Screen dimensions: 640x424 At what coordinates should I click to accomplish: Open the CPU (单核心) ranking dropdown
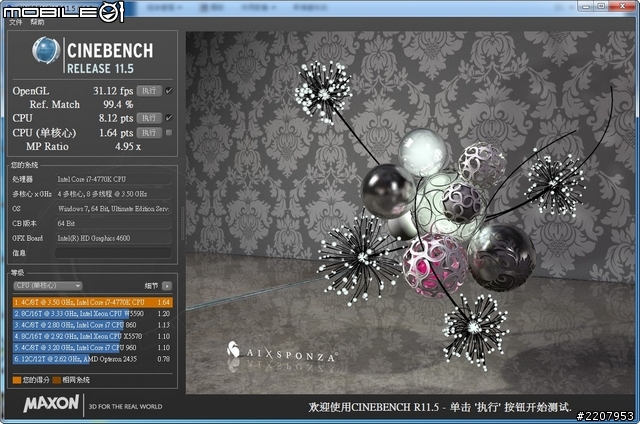pyautogui.click(x=48, y=286)
